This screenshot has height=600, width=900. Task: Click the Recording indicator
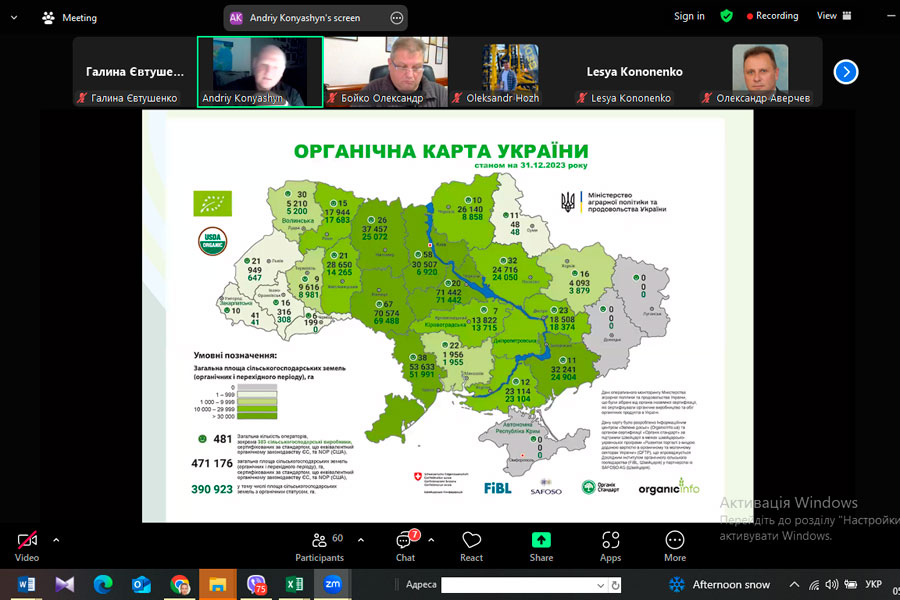(x=772, y=16)
